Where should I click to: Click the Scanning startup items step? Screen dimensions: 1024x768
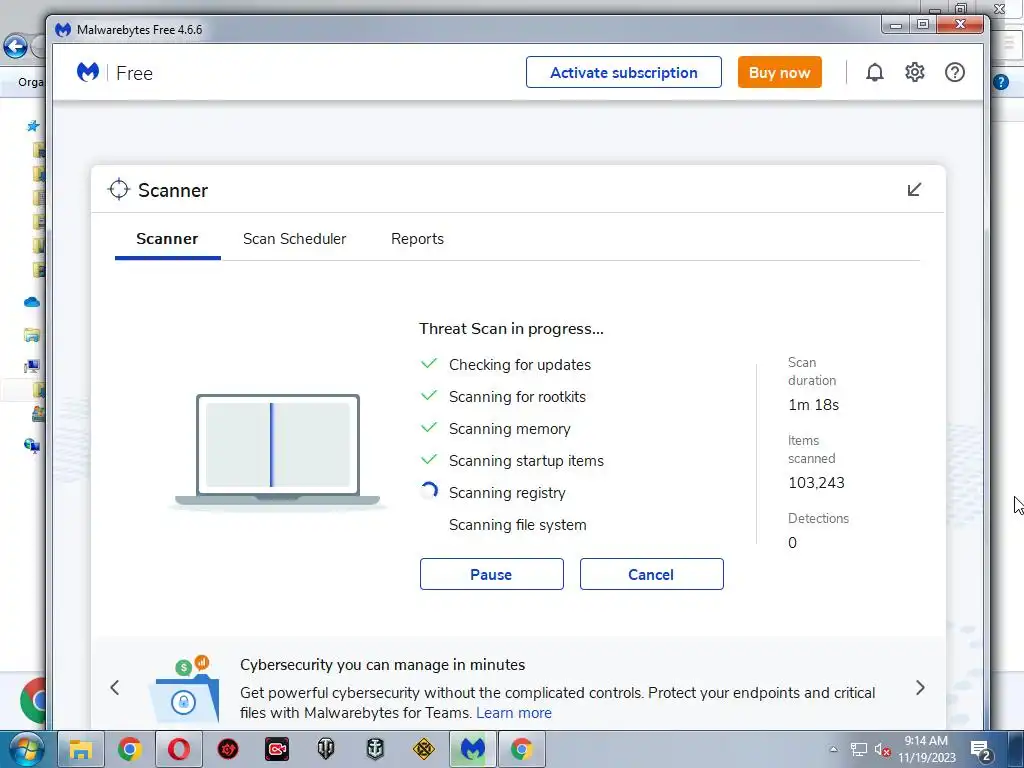pyautogui.click(x=526, y=461)
